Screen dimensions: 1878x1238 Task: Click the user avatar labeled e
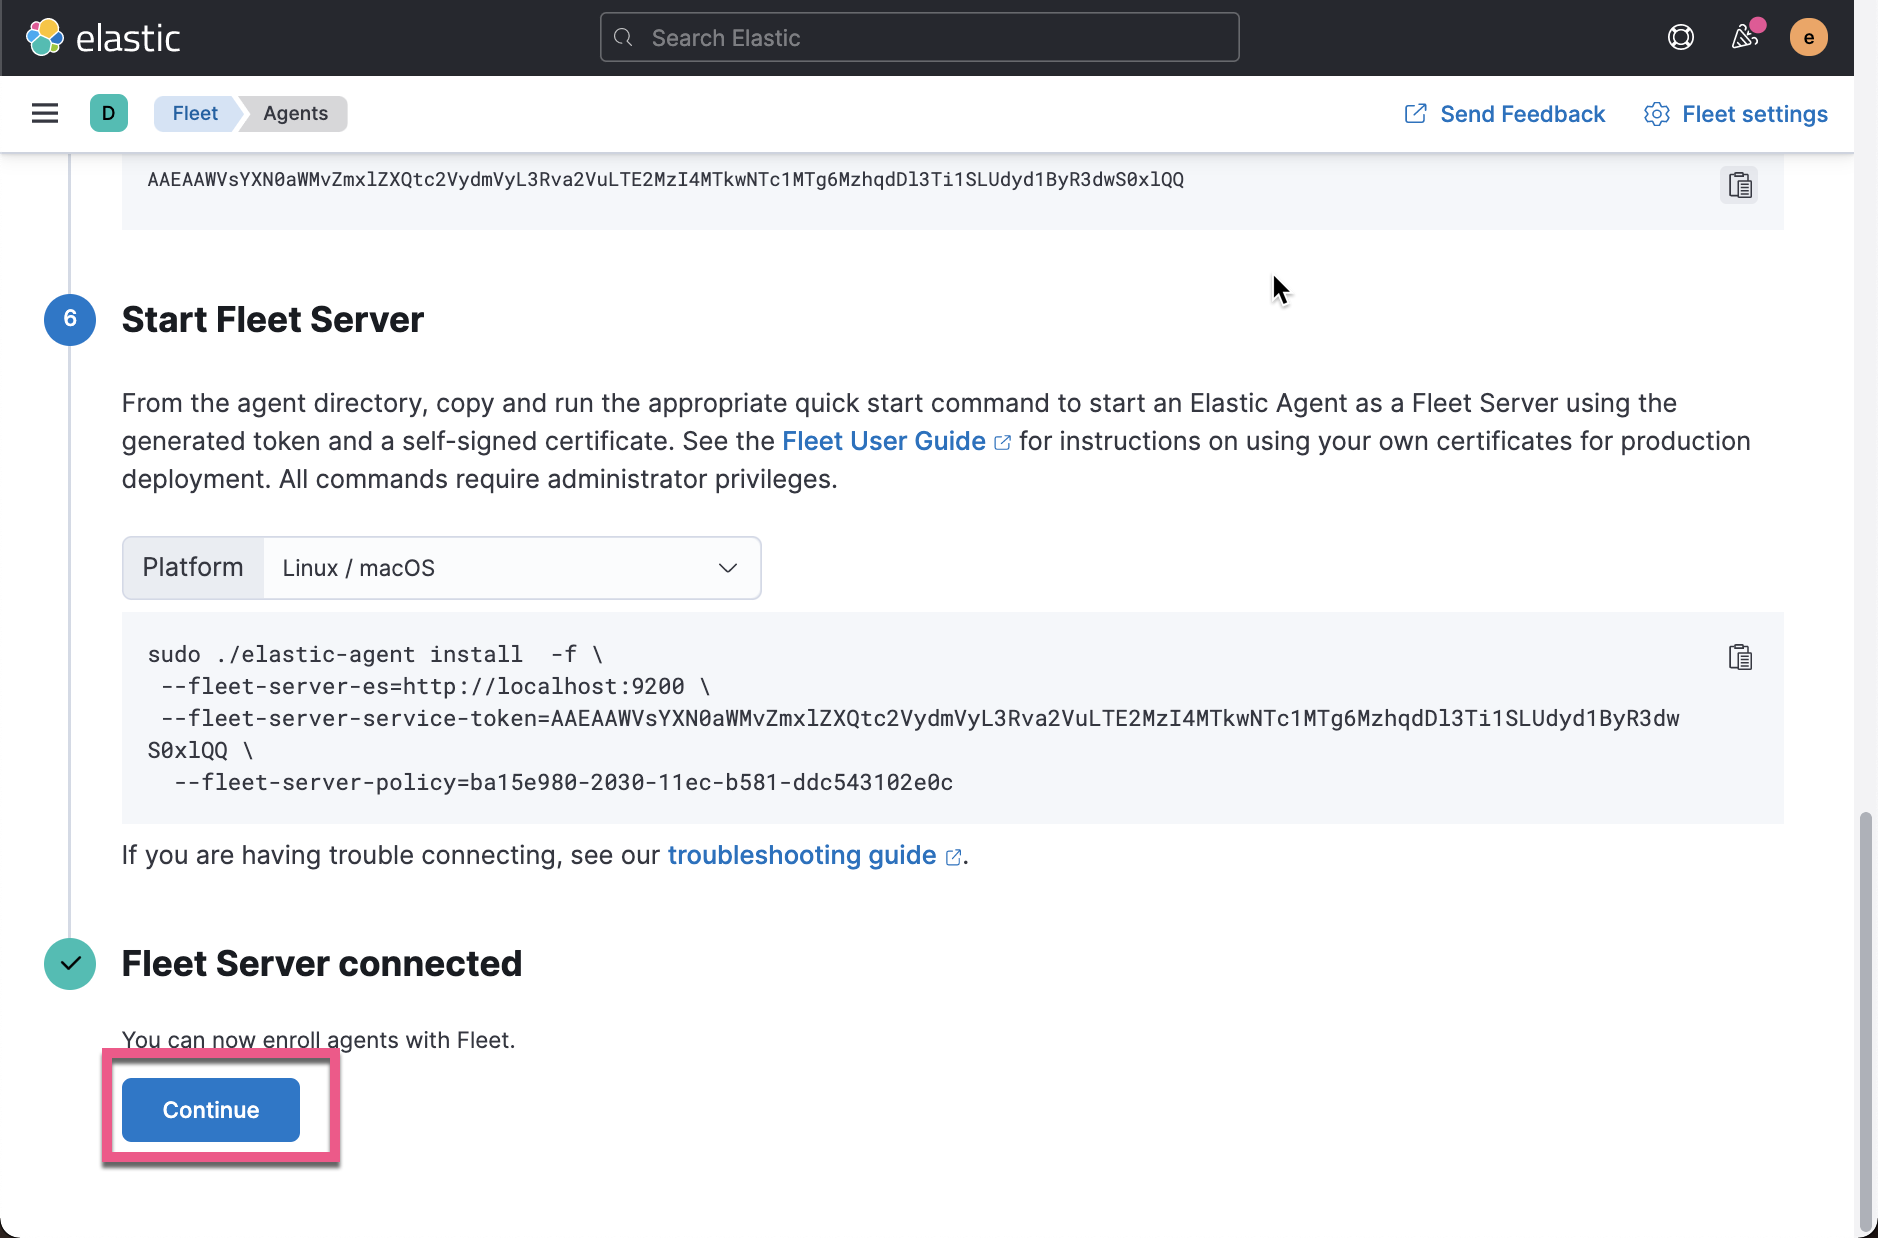1808,37
